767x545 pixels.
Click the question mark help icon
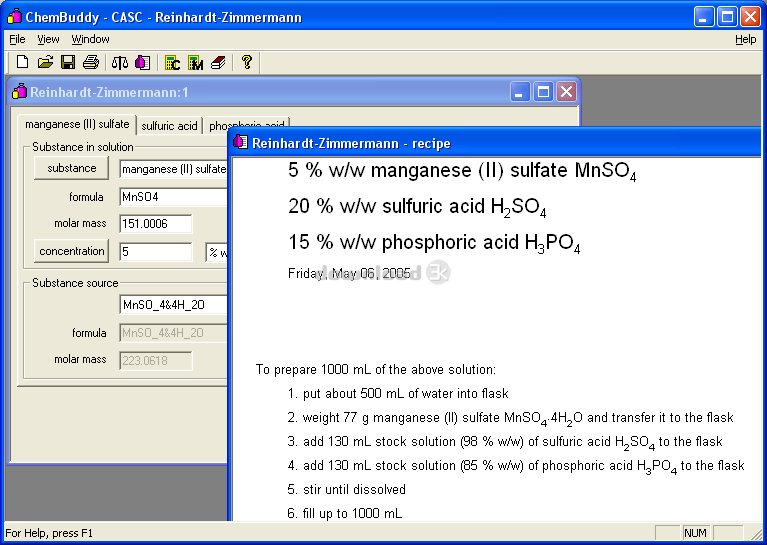point(247,62)
